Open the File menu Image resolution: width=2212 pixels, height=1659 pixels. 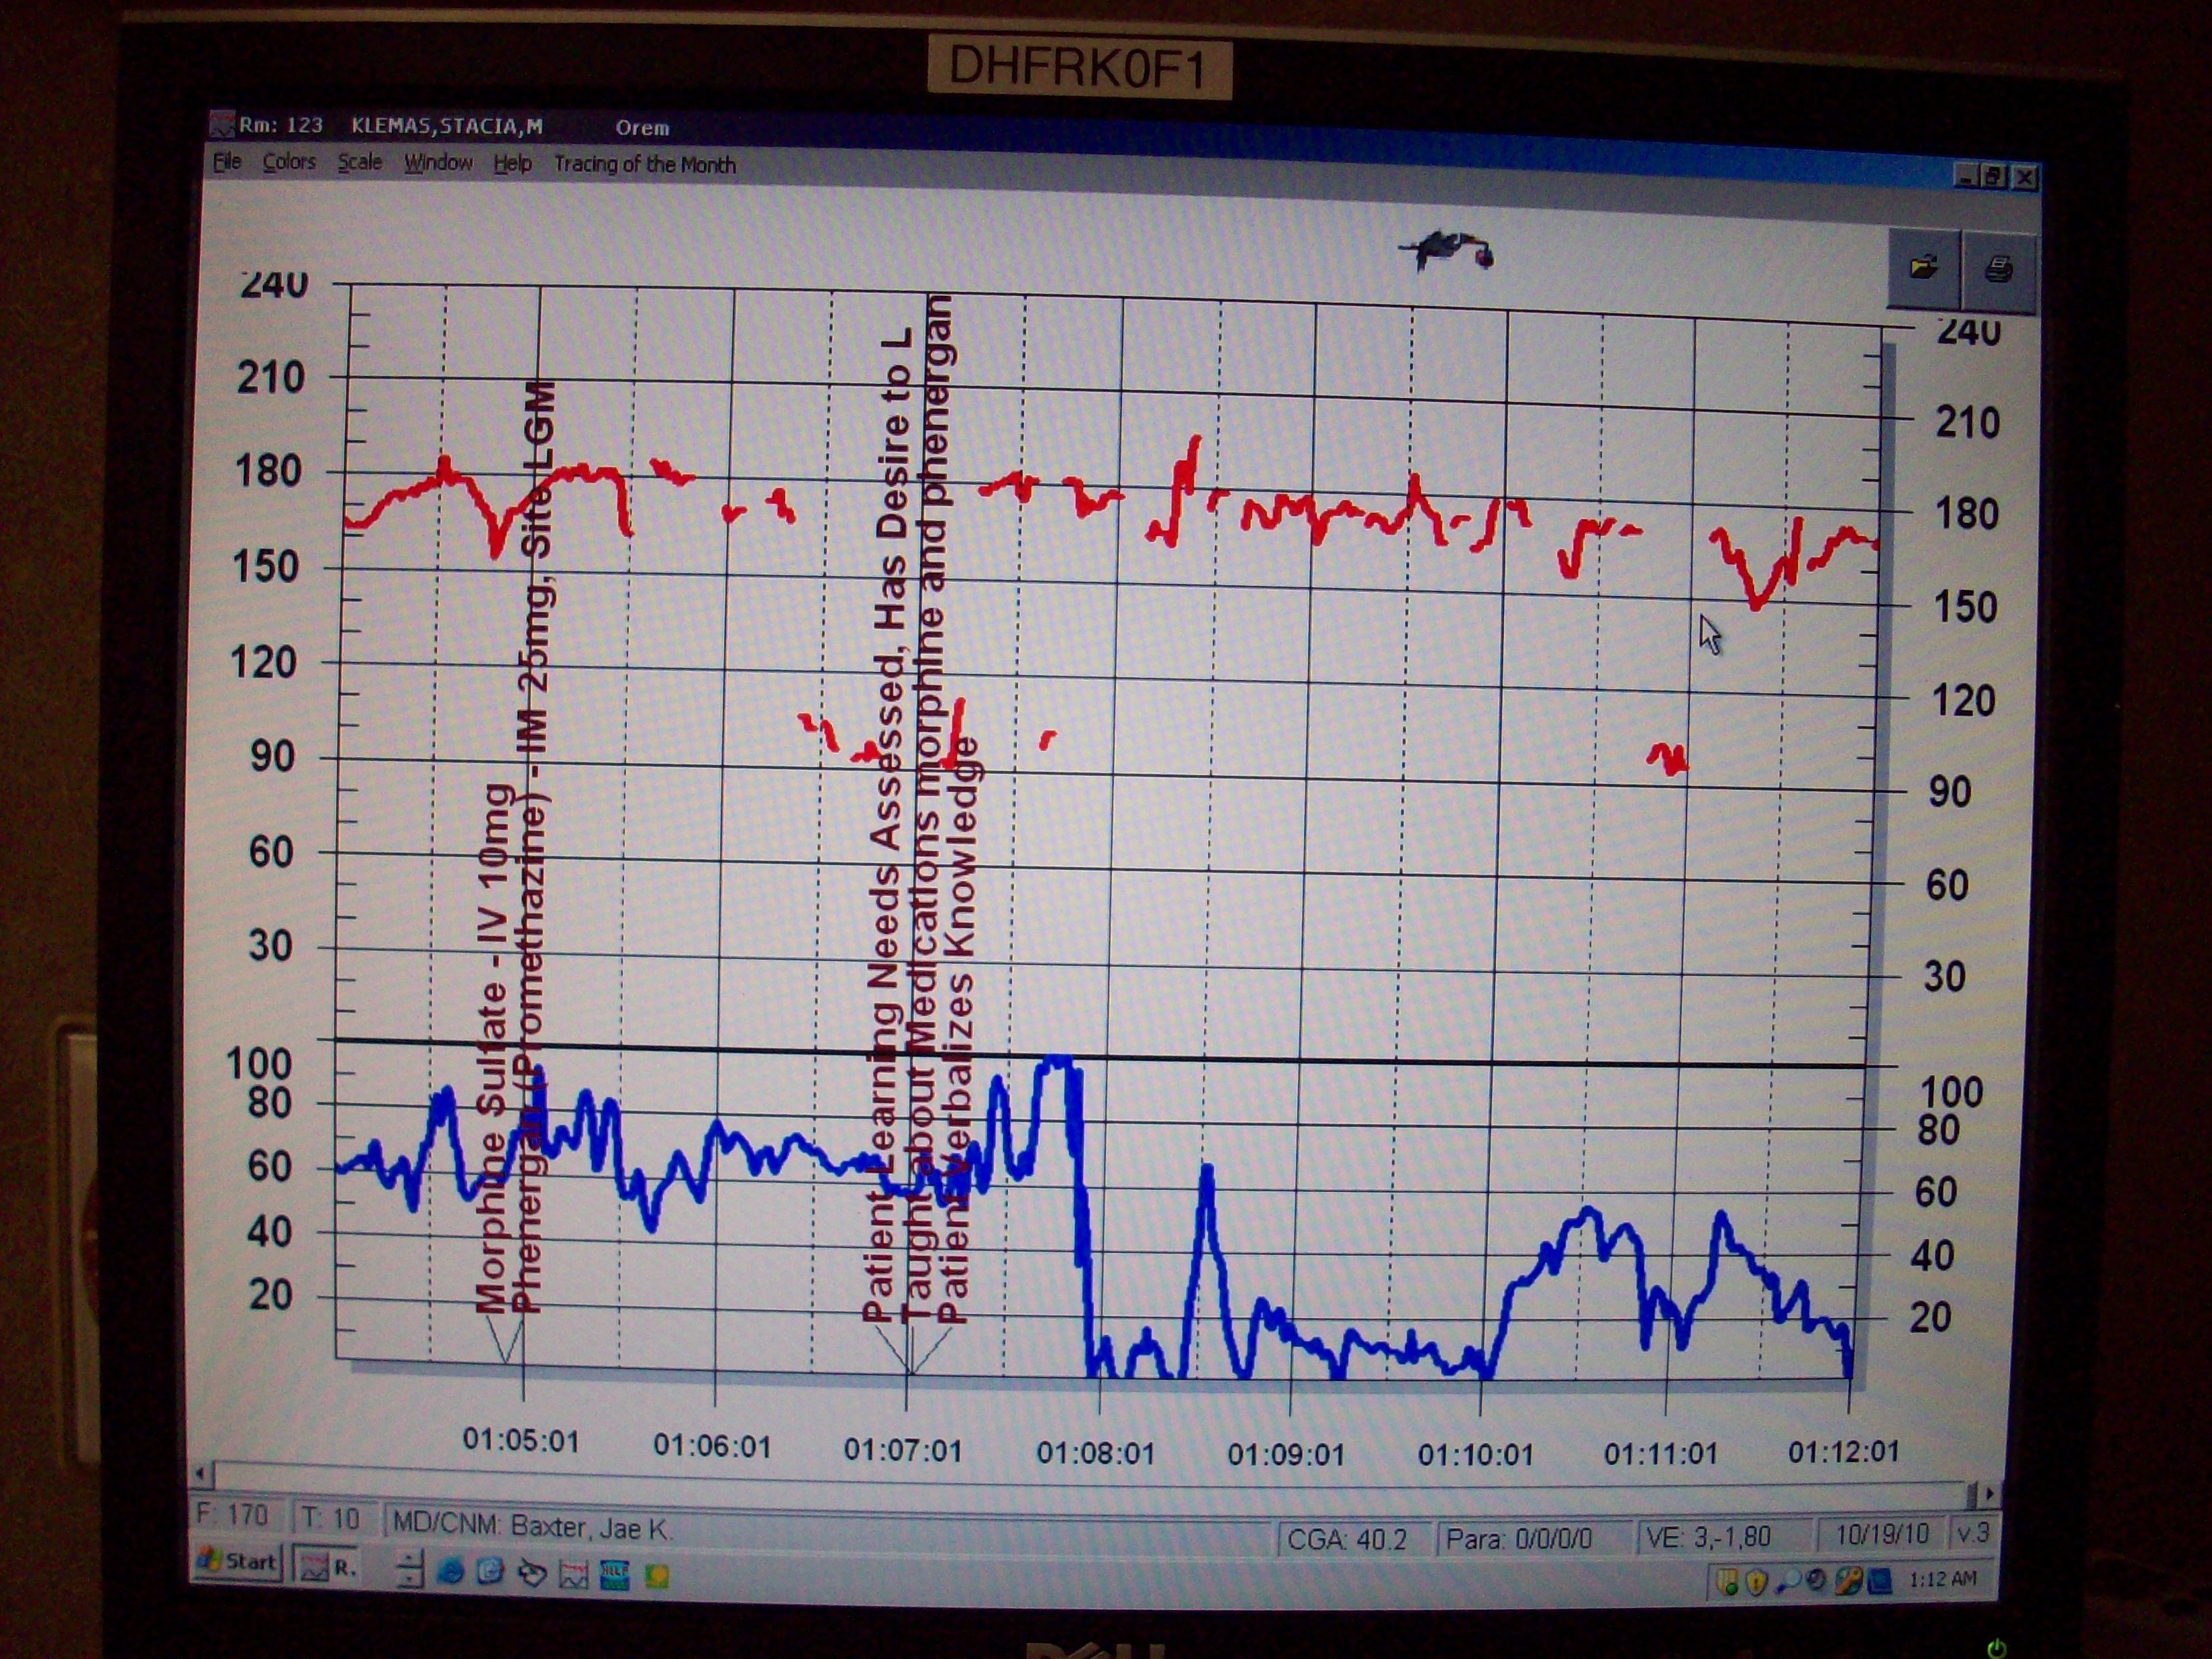pos(227,162)
